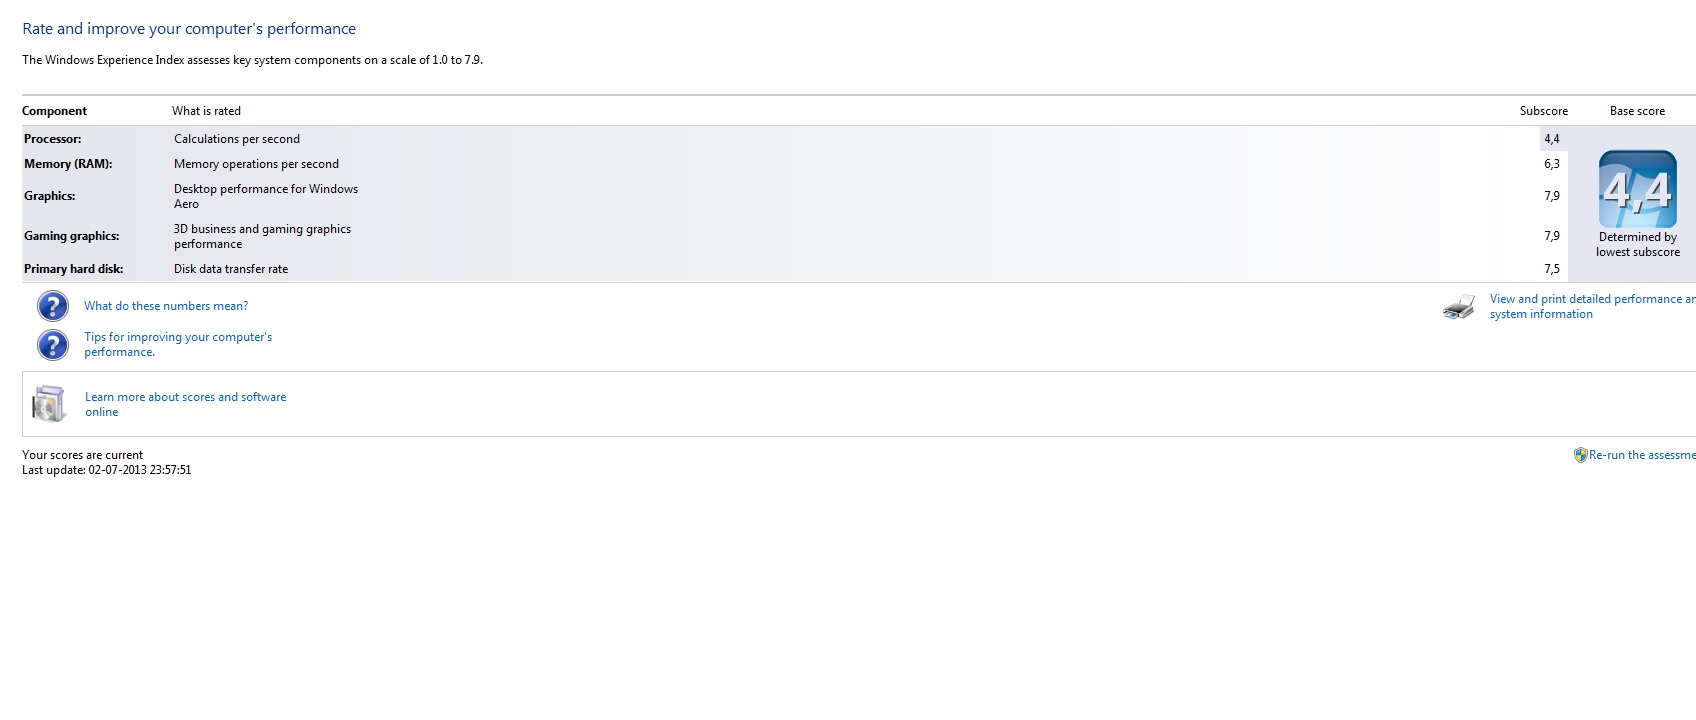Click the software box icon near 'Learn more'
This screenshot has width=1696, height=720.
tap(49, 404)
